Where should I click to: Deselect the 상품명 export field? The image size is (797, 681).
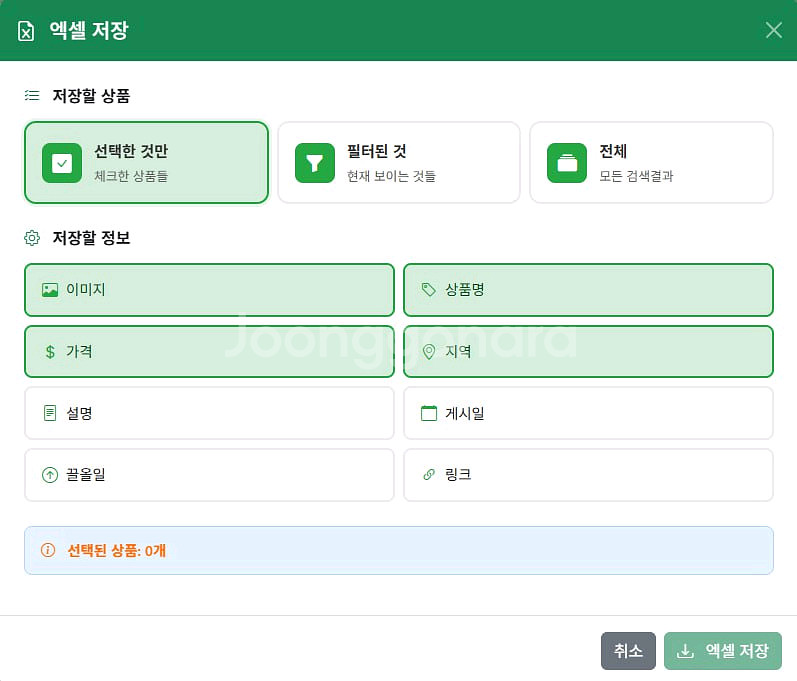tap(588, 290)
